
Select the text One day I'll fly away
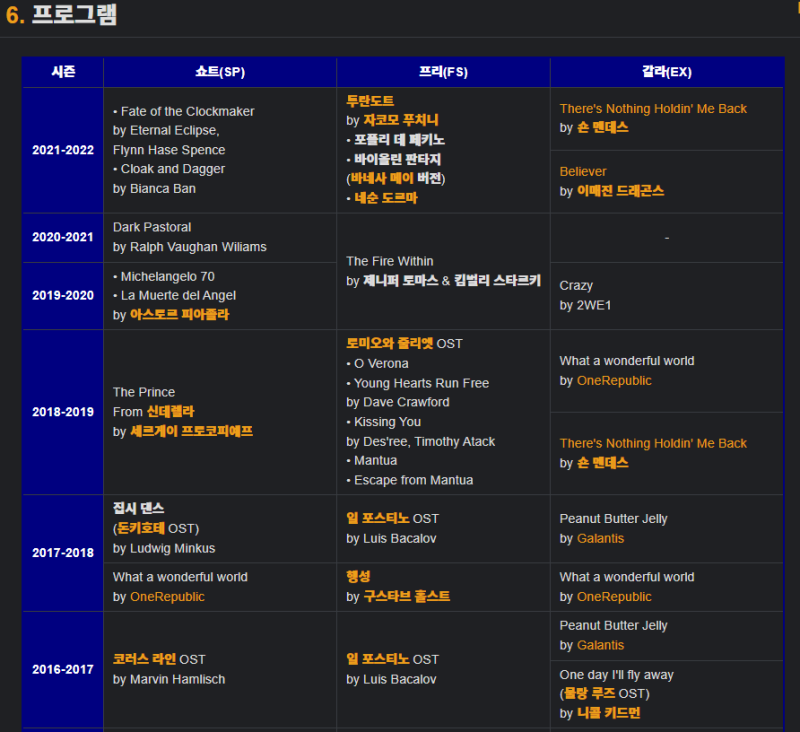pos(616,675)
